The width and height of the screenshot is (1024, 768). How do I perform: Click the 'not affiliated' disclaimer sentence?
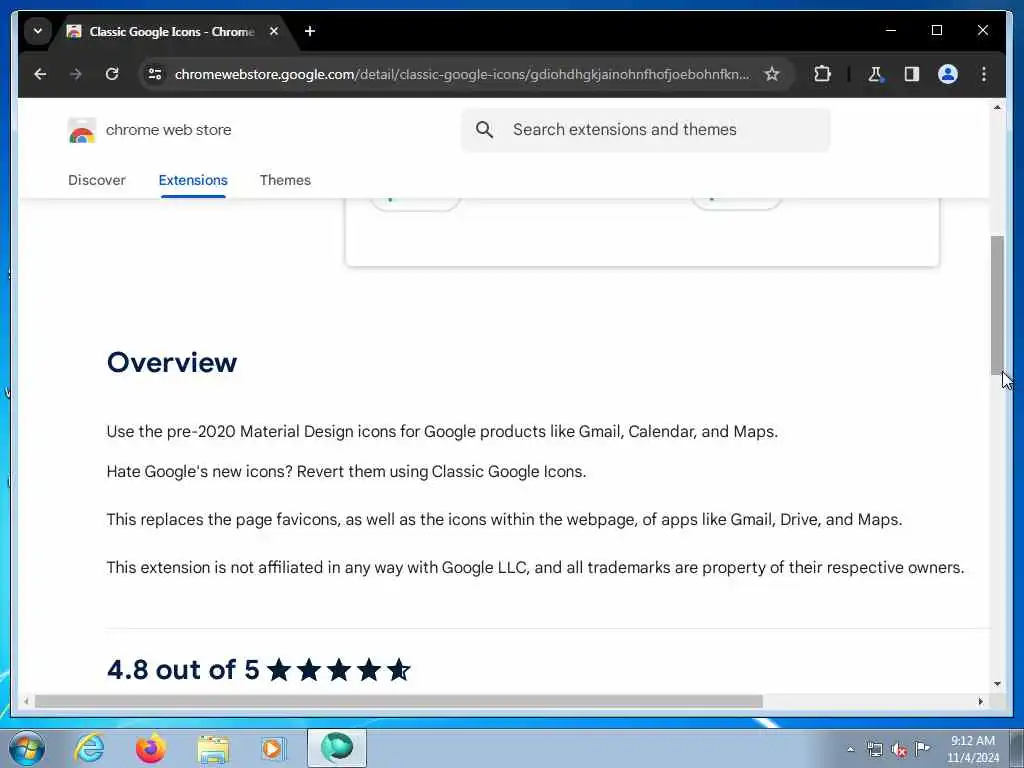coord(535,568)
